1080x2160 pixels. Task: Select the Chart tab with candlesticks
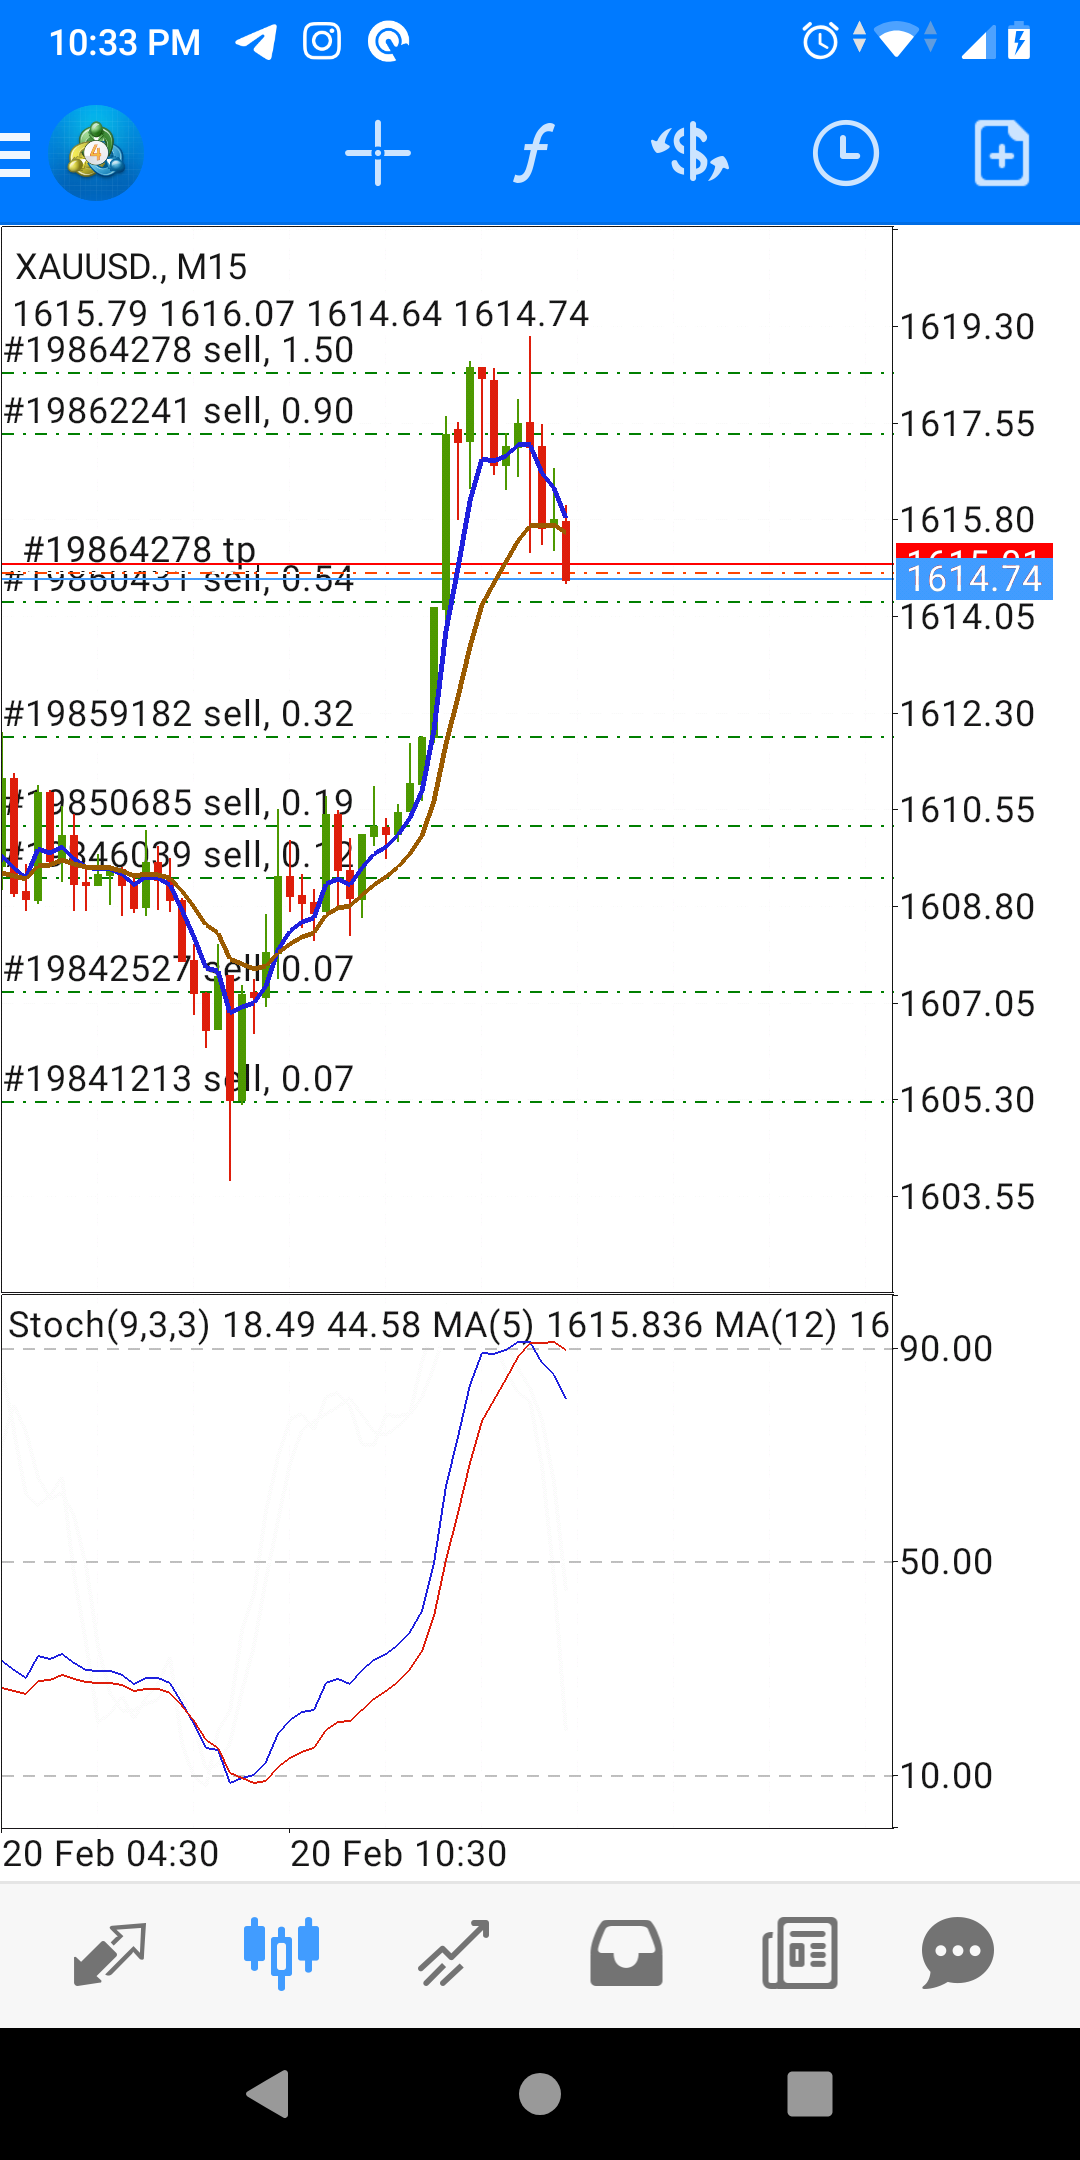point(281,1953)
